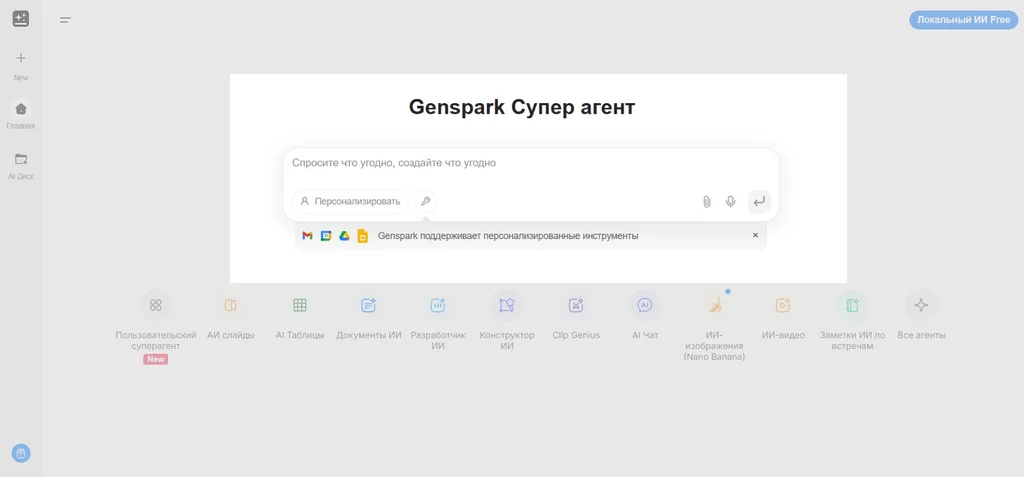Dismiss the personalized tools banner
The height and width of the screenshot is (477, 1024).
click(x=755, y=236)
